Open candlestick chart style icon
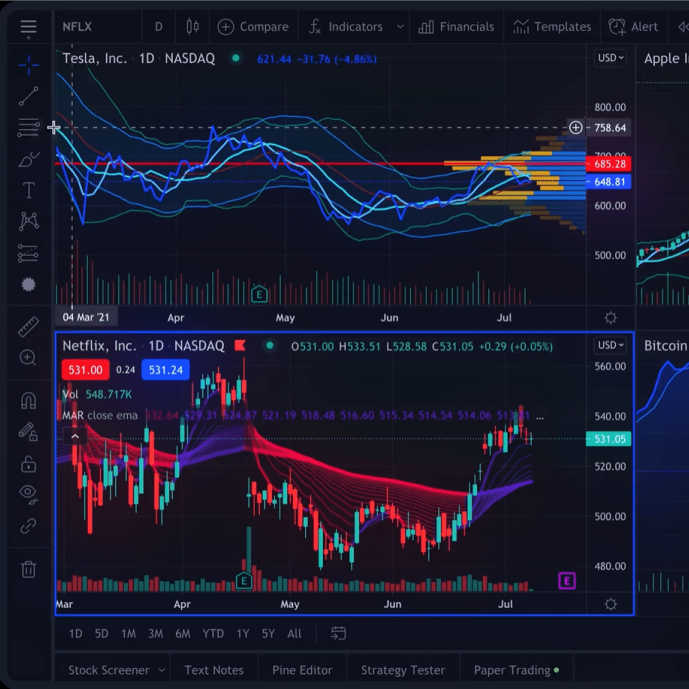 click(x=192, y=27)
